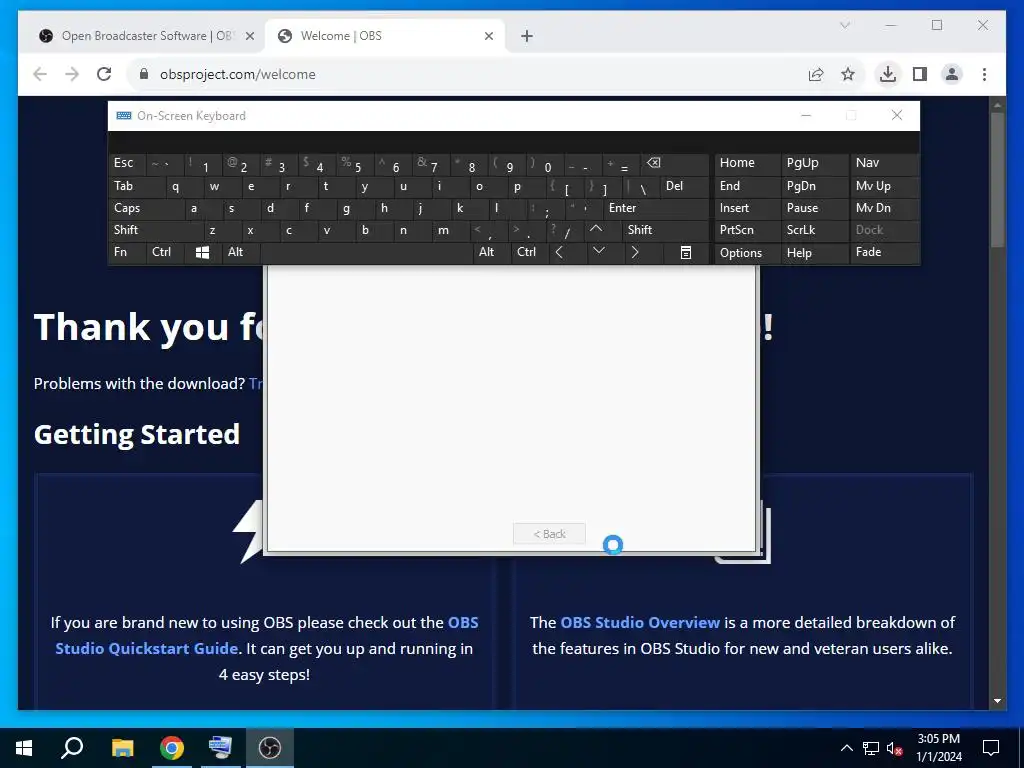The width and height of the screenshot is (1024, 768).
Task: Click Mv Up key on keyboard
Action: point(884,186)
